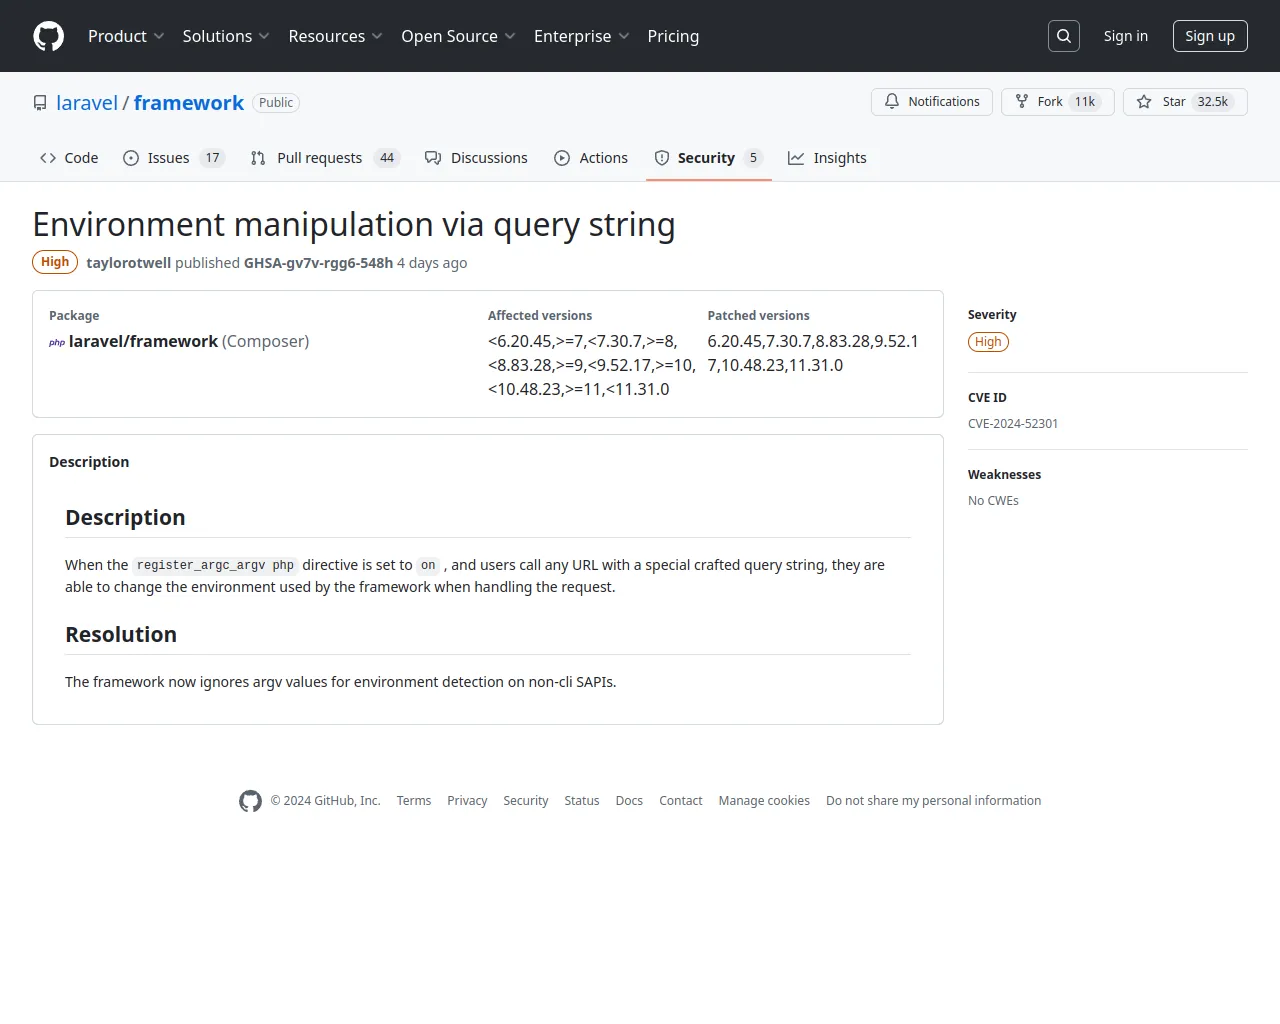Click the GHSA-gv7v-rgg6-548h identifier
Image resolution: width=1280 pixels, height=1024 pixels.
point(318,263)
